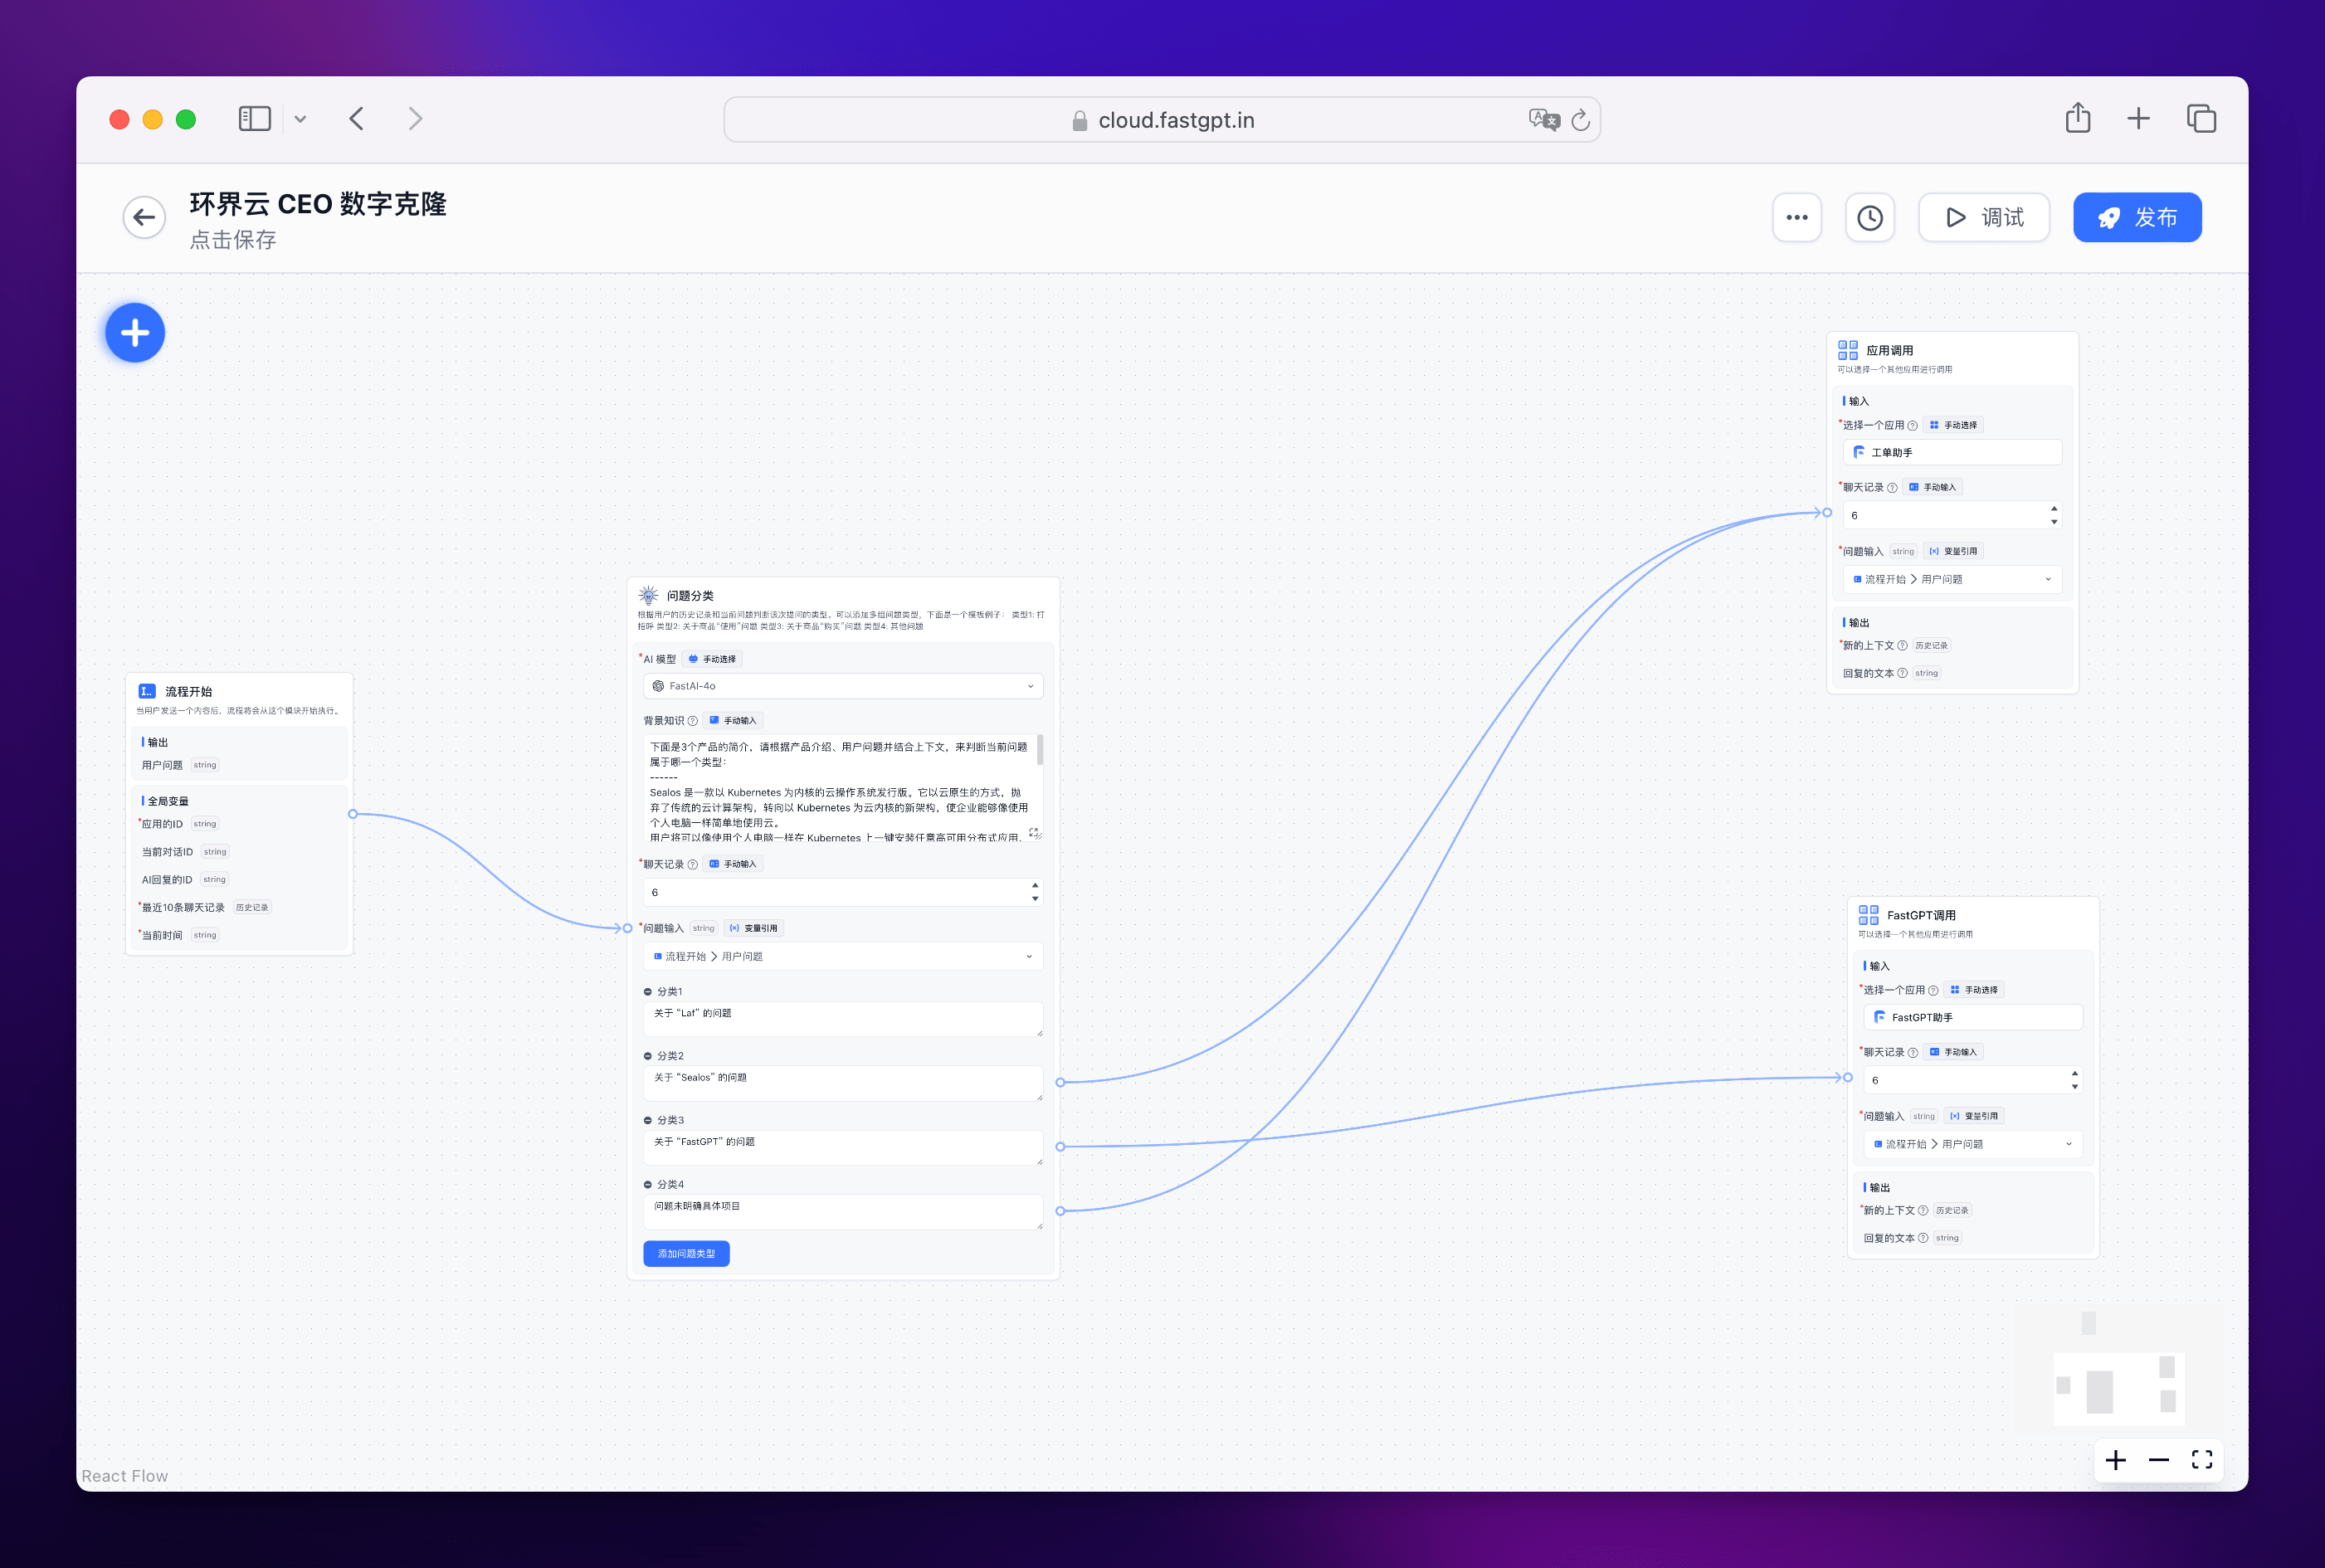Expand the 背景知识 text editor

[1033, 832]
